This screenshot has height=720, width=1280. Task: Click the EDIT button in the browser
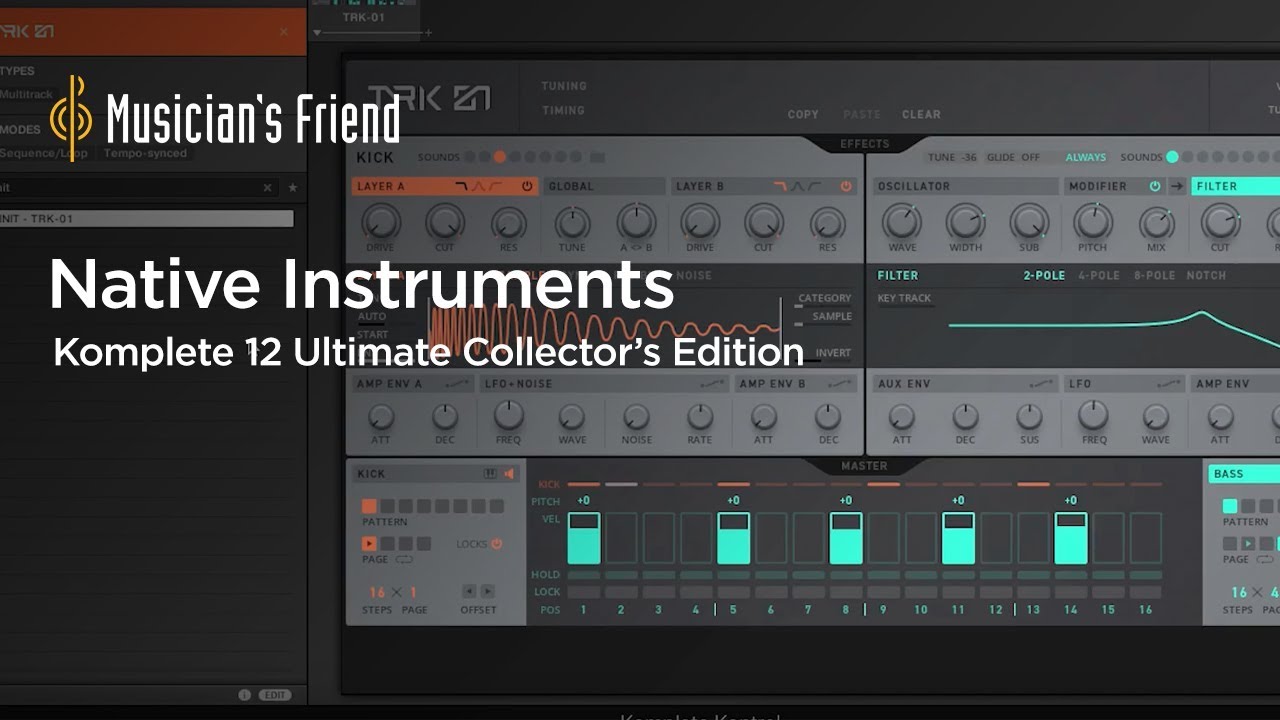275,695
